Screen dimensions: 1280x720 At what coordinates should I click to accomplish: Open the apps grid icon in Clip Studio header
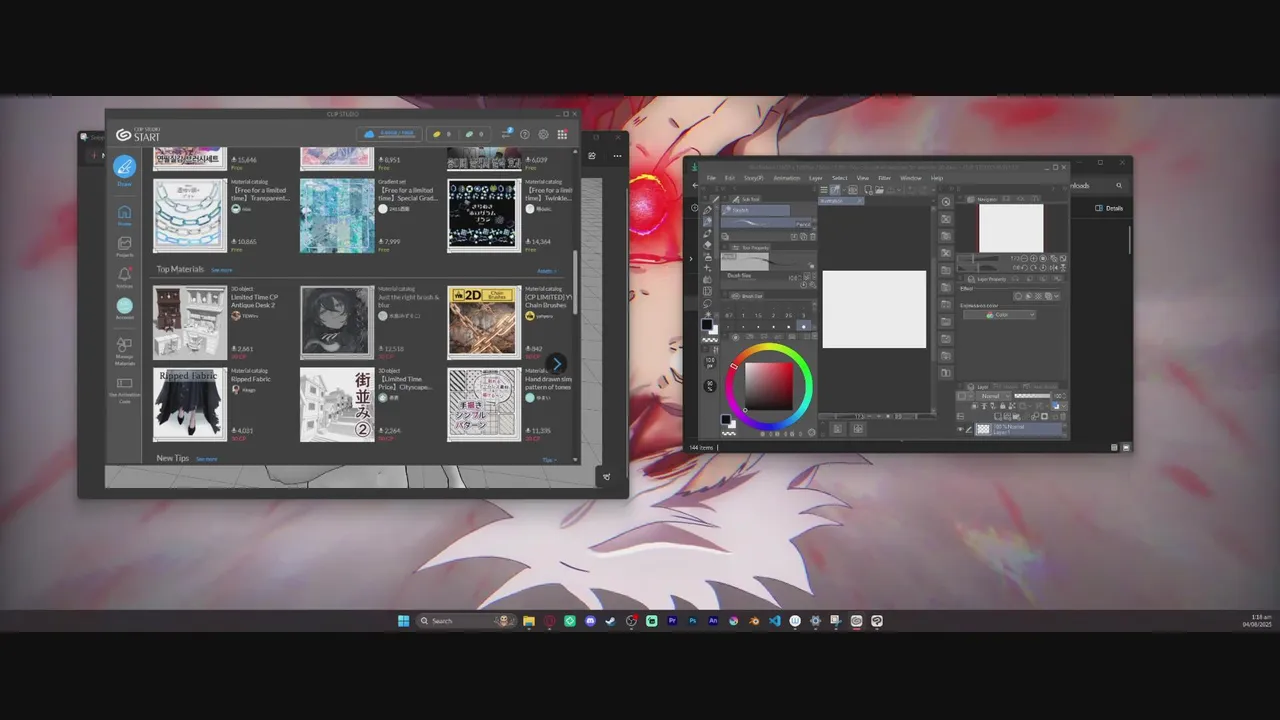pyautogui.click(x=562, y=134)
